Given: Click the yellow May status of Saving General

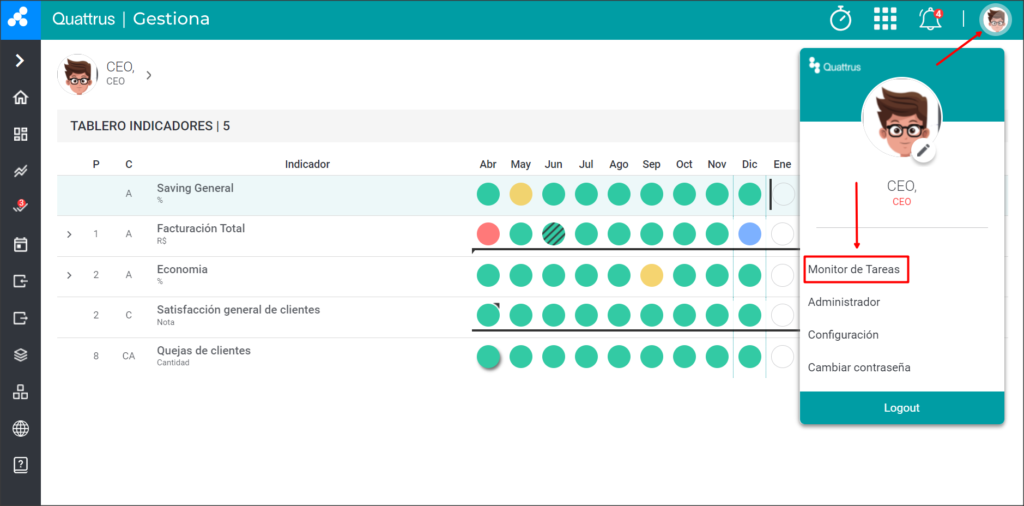Looking at the screenshot, I should (521, 194).
